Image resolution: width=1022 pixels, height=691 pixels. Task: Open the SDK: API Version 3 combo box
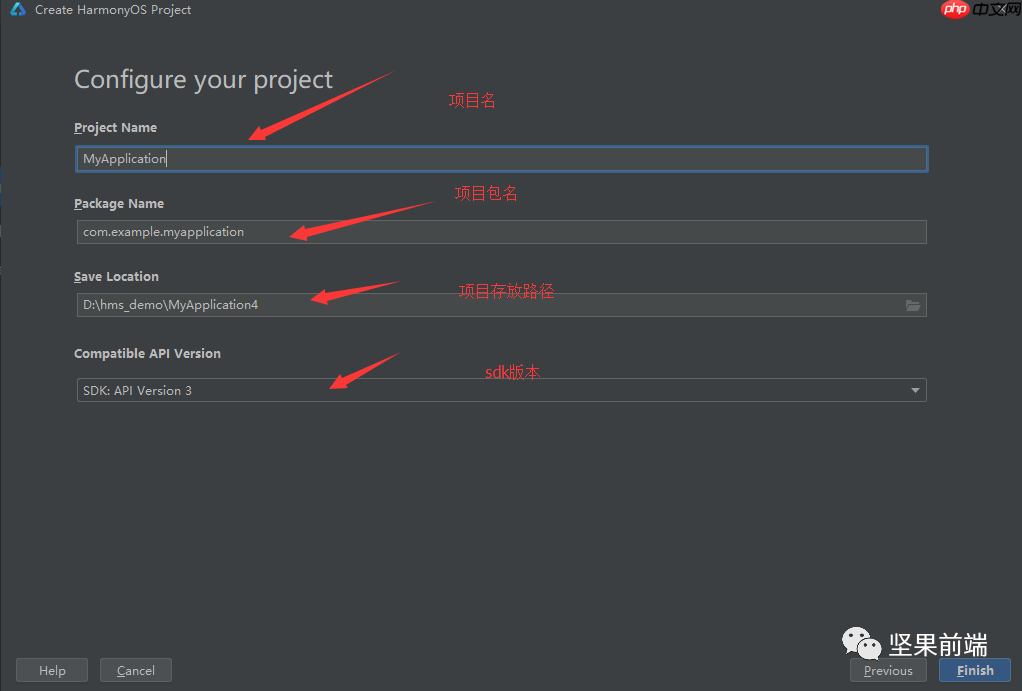pos(500,391)
